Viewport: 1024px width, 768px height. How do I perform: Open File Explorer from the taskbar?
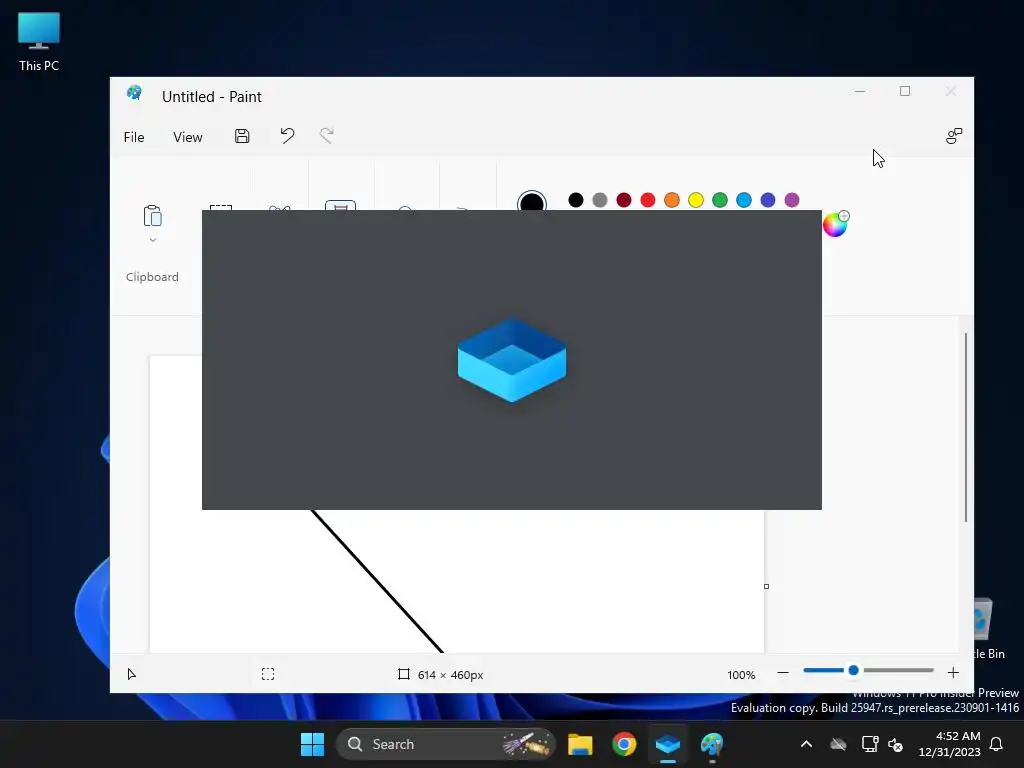pos(580,744)
